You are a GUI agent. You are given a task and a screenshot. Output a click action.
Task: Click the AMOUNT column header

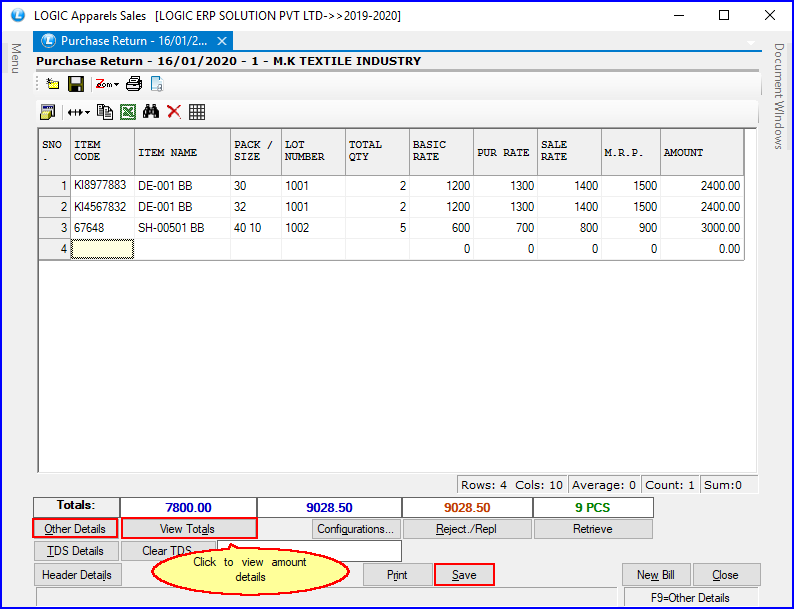pos(702,152)
